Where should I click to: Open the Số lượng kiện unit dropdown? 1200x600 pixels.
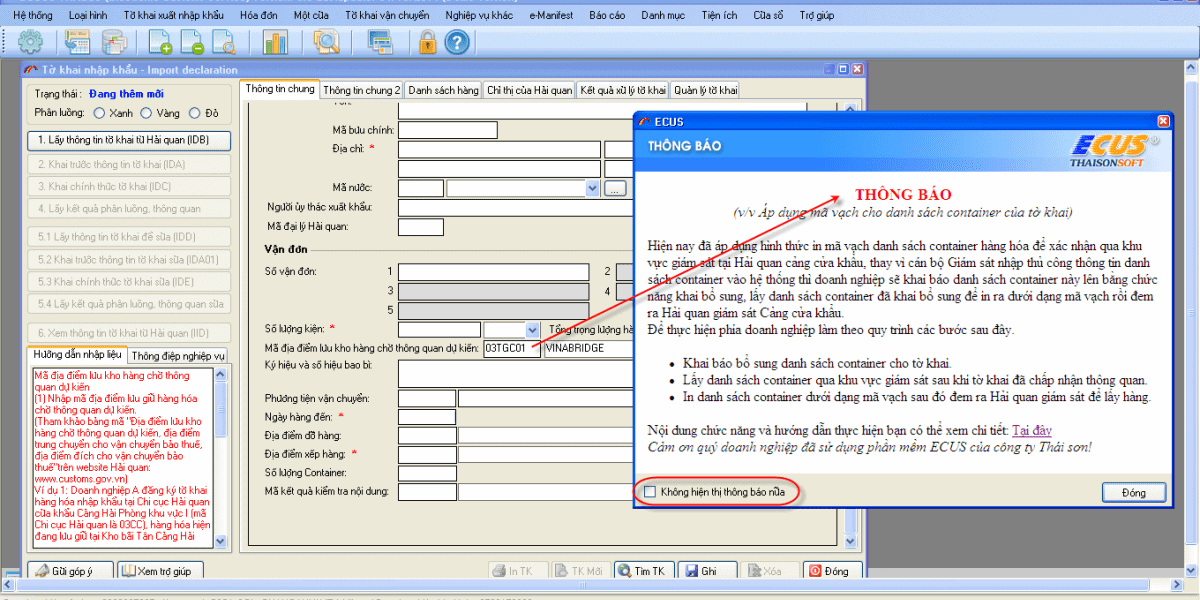532,329
